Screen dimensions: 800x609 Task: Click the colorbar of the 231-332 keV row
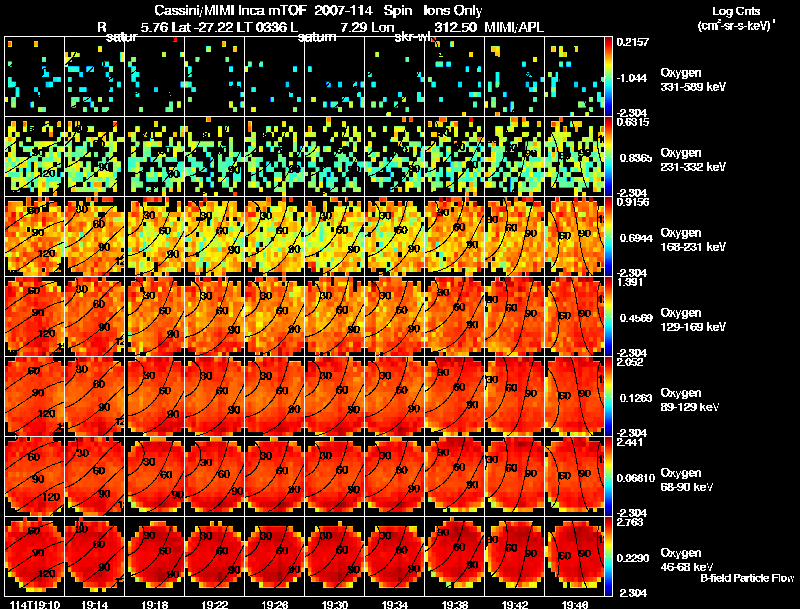pos(608,157)
